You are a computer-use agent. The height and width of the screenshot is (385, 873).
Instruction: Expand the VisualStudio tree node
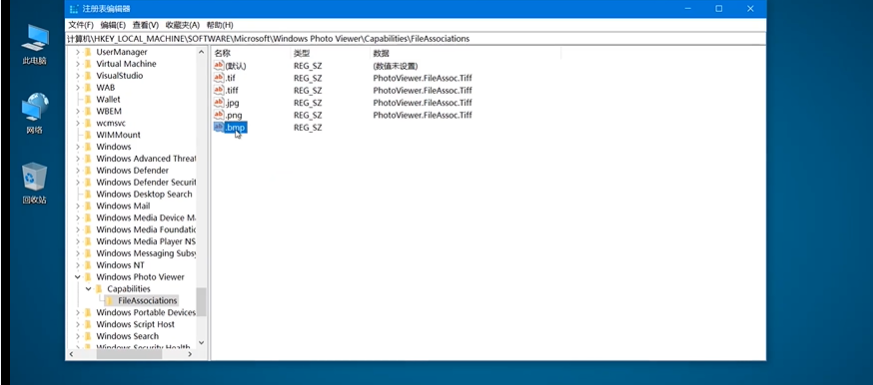pos(77,76)
